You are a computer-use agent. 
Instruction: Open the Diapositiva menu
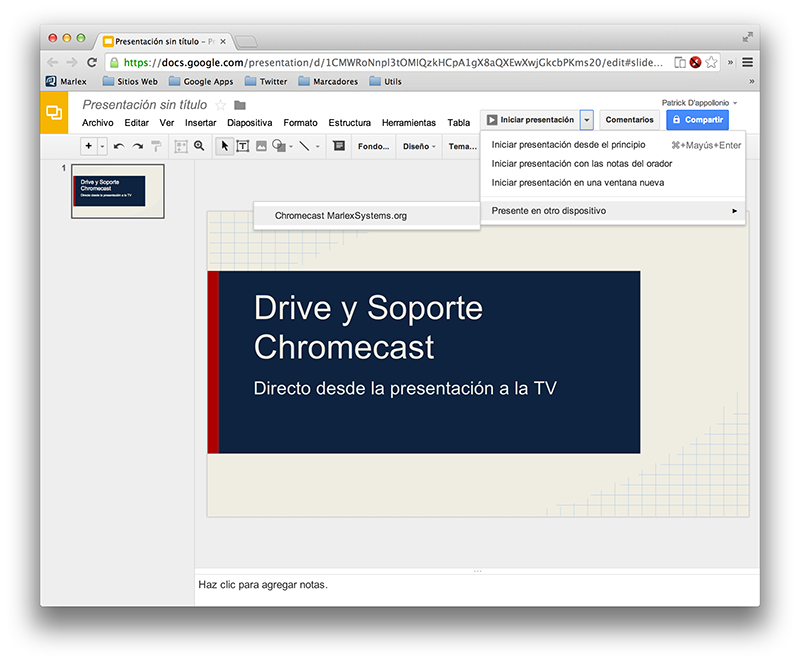tap(249, 123)
